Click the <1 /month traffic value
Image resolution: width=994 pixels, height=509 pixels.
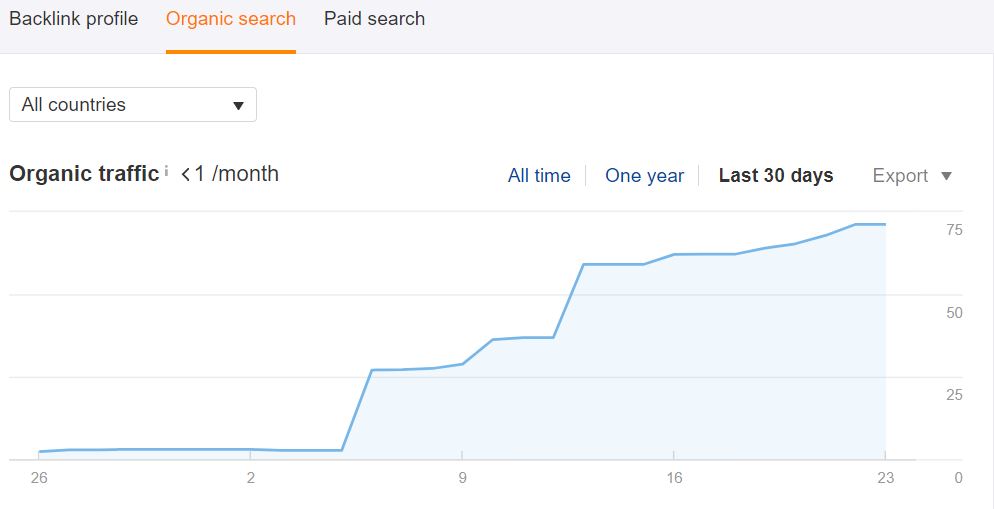point(230,174)
